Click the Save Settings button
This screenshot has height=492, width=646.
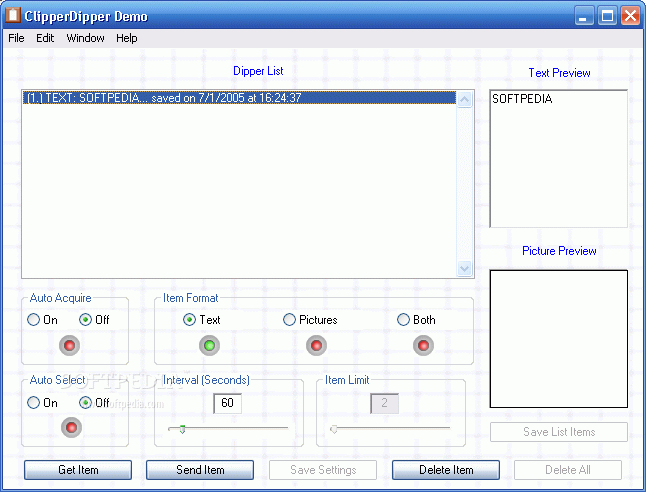click(x=323, y=470)
